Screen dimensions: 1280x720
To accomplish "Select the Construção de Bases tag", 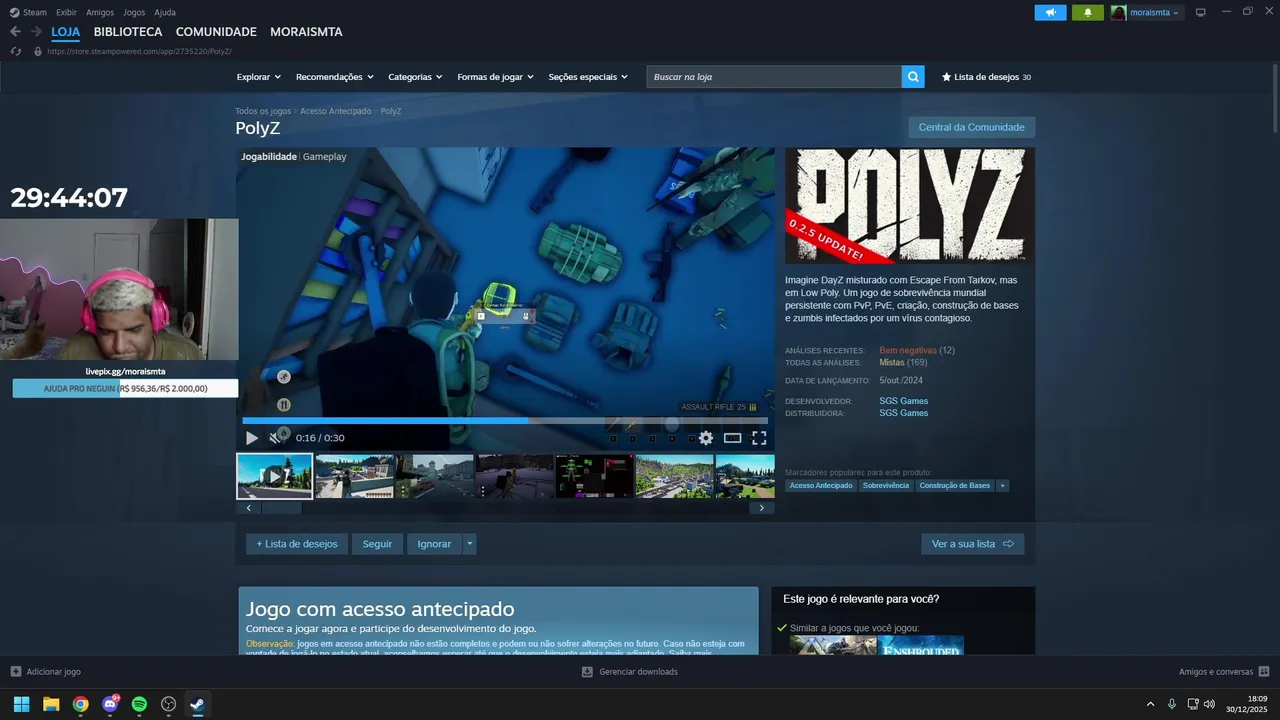I will coord(955,486).
